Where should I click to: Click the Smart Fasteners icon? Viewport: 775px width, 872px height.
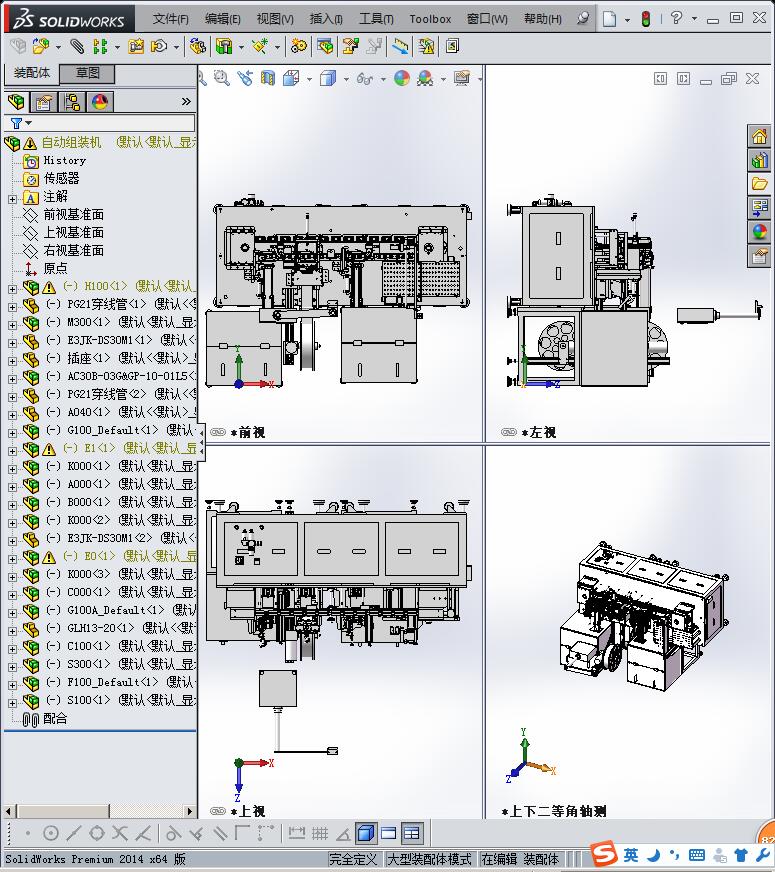pos(136,46)
